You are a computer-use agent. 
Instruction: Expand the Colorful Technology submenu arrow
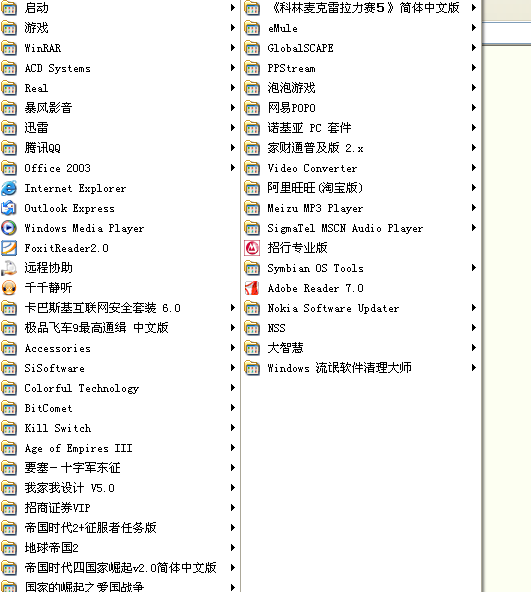(233, 388)
